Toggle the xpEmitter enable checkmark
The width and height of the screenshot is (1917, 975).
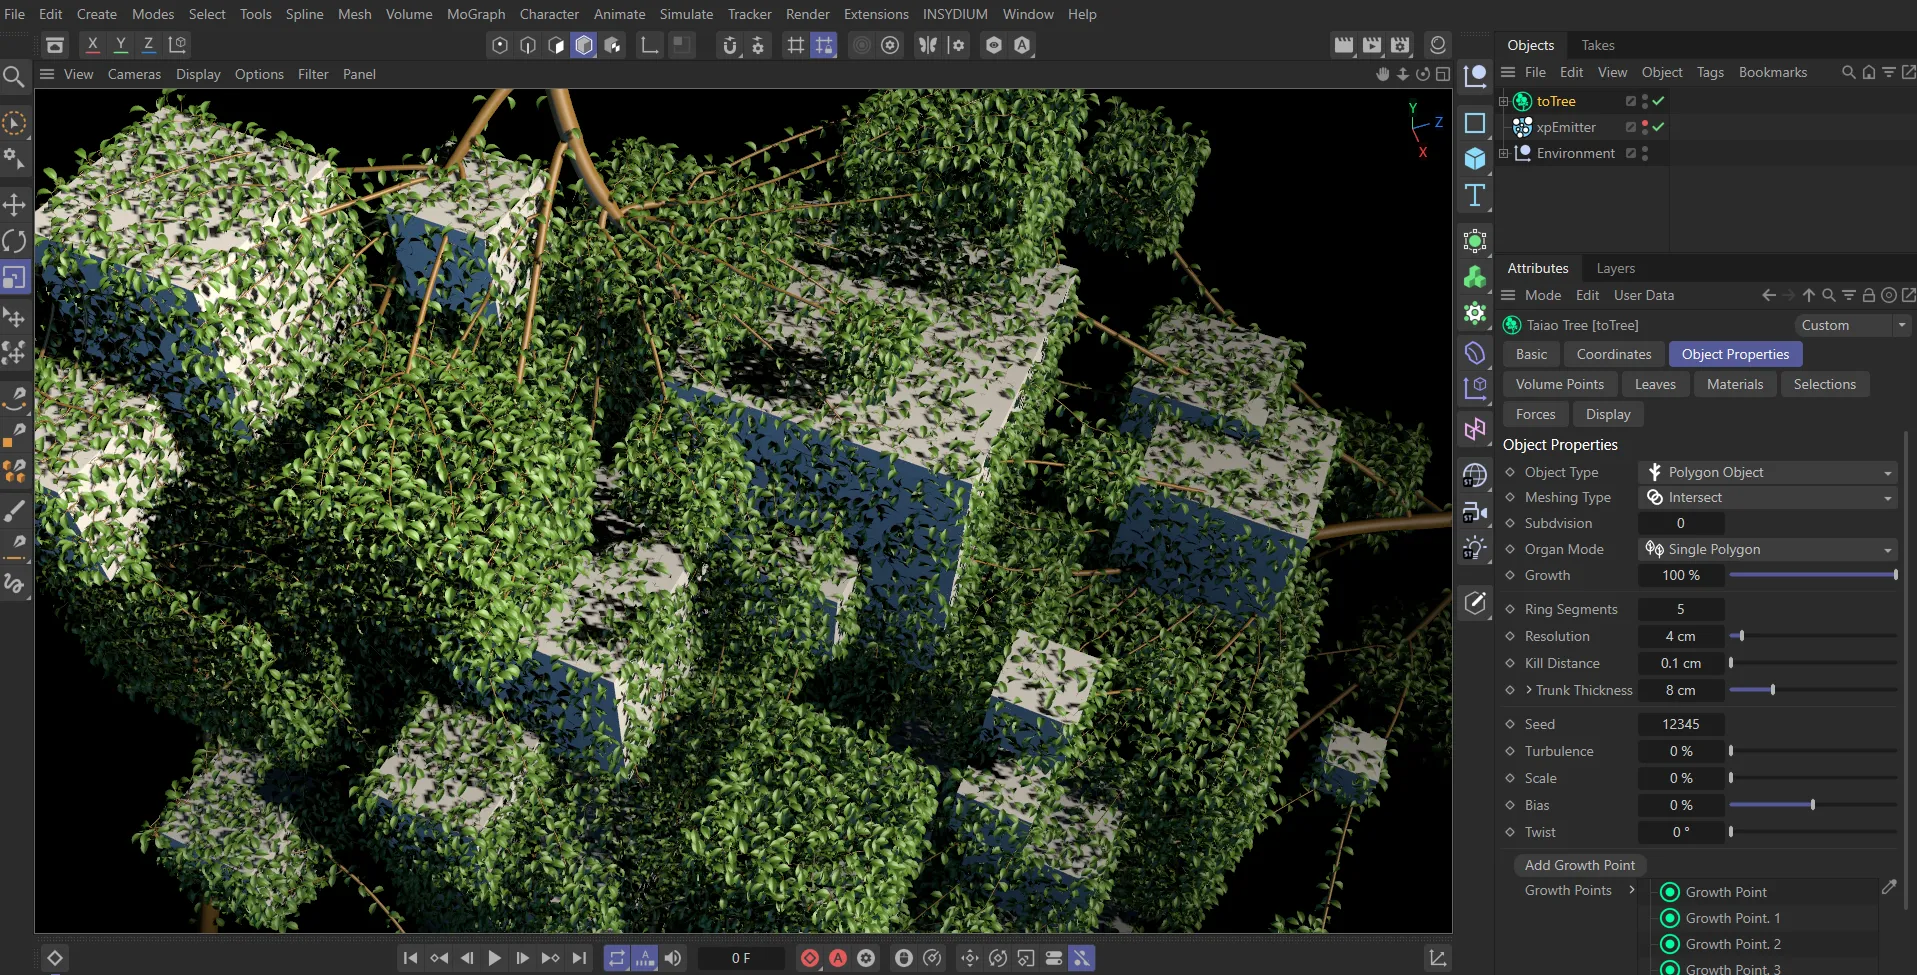click(1659, 127)
